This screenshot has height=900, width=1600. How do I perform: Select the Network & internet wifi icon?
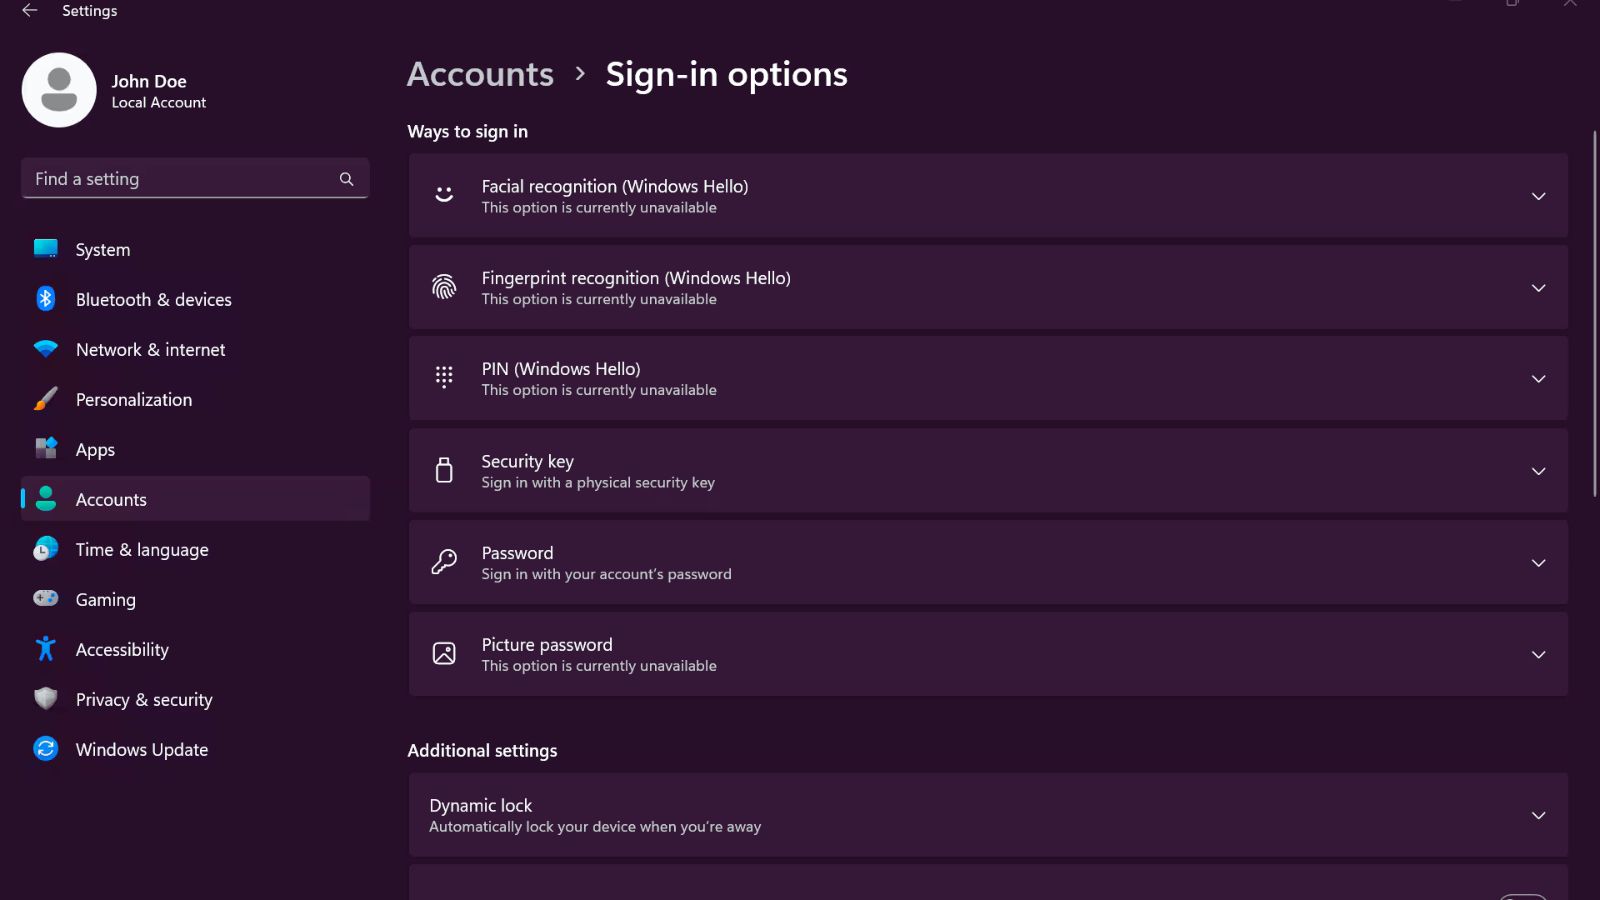pyautogui.click(x=46, y=349)
